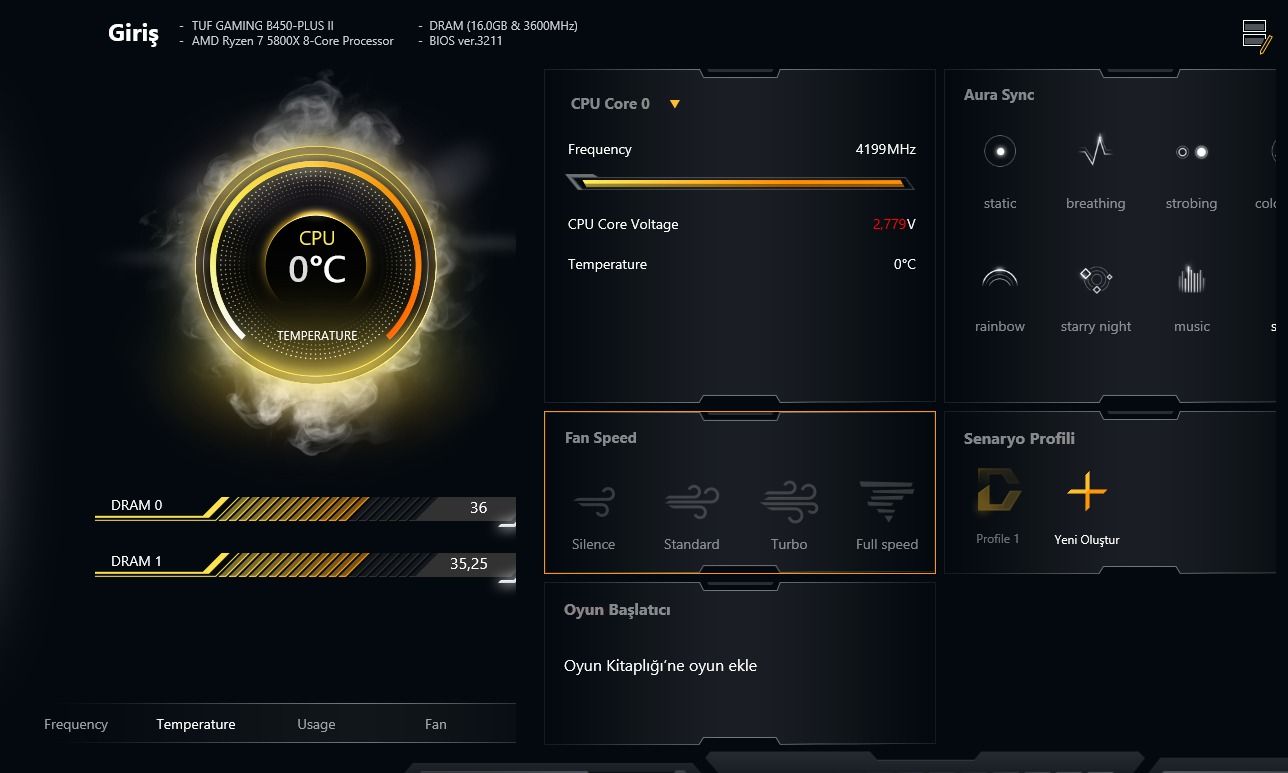The image size is (1288, 773).
Task: Click the circular CPU temperature gauge
Action: click(x=316, y=264)
